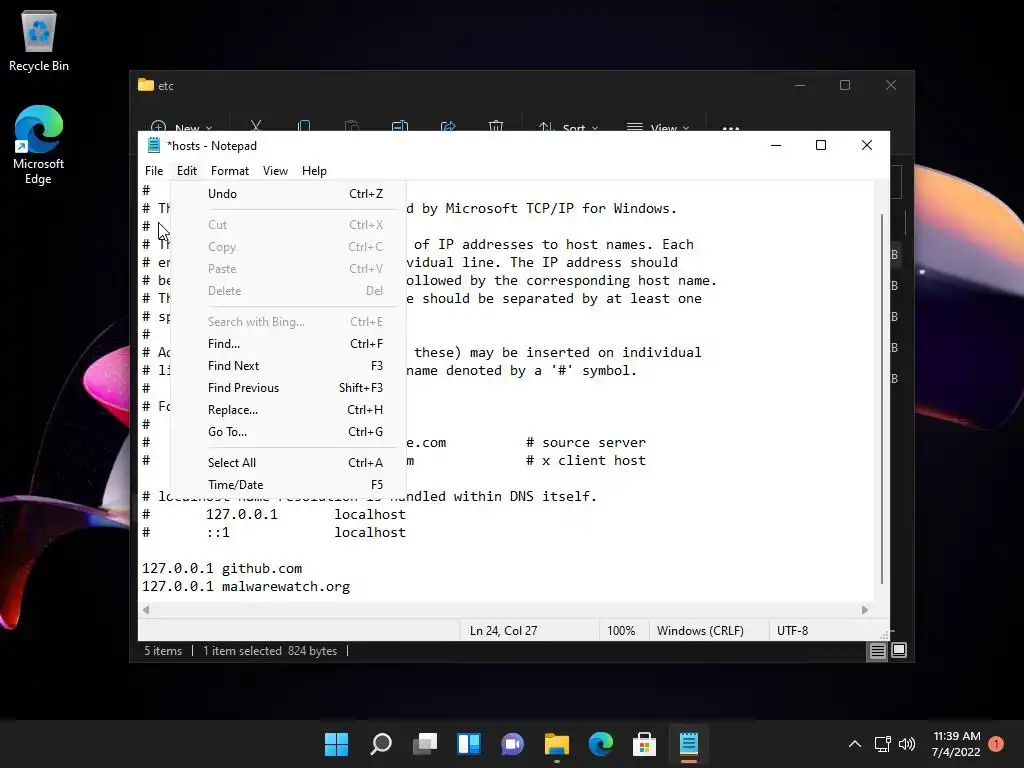Open the Notepad Format menu

(230, 170)
